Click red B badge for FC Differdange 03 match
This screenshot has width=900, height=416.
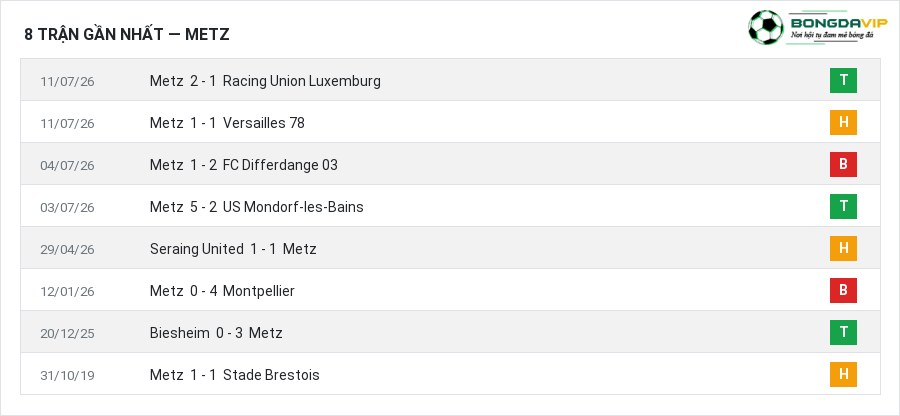843,164
